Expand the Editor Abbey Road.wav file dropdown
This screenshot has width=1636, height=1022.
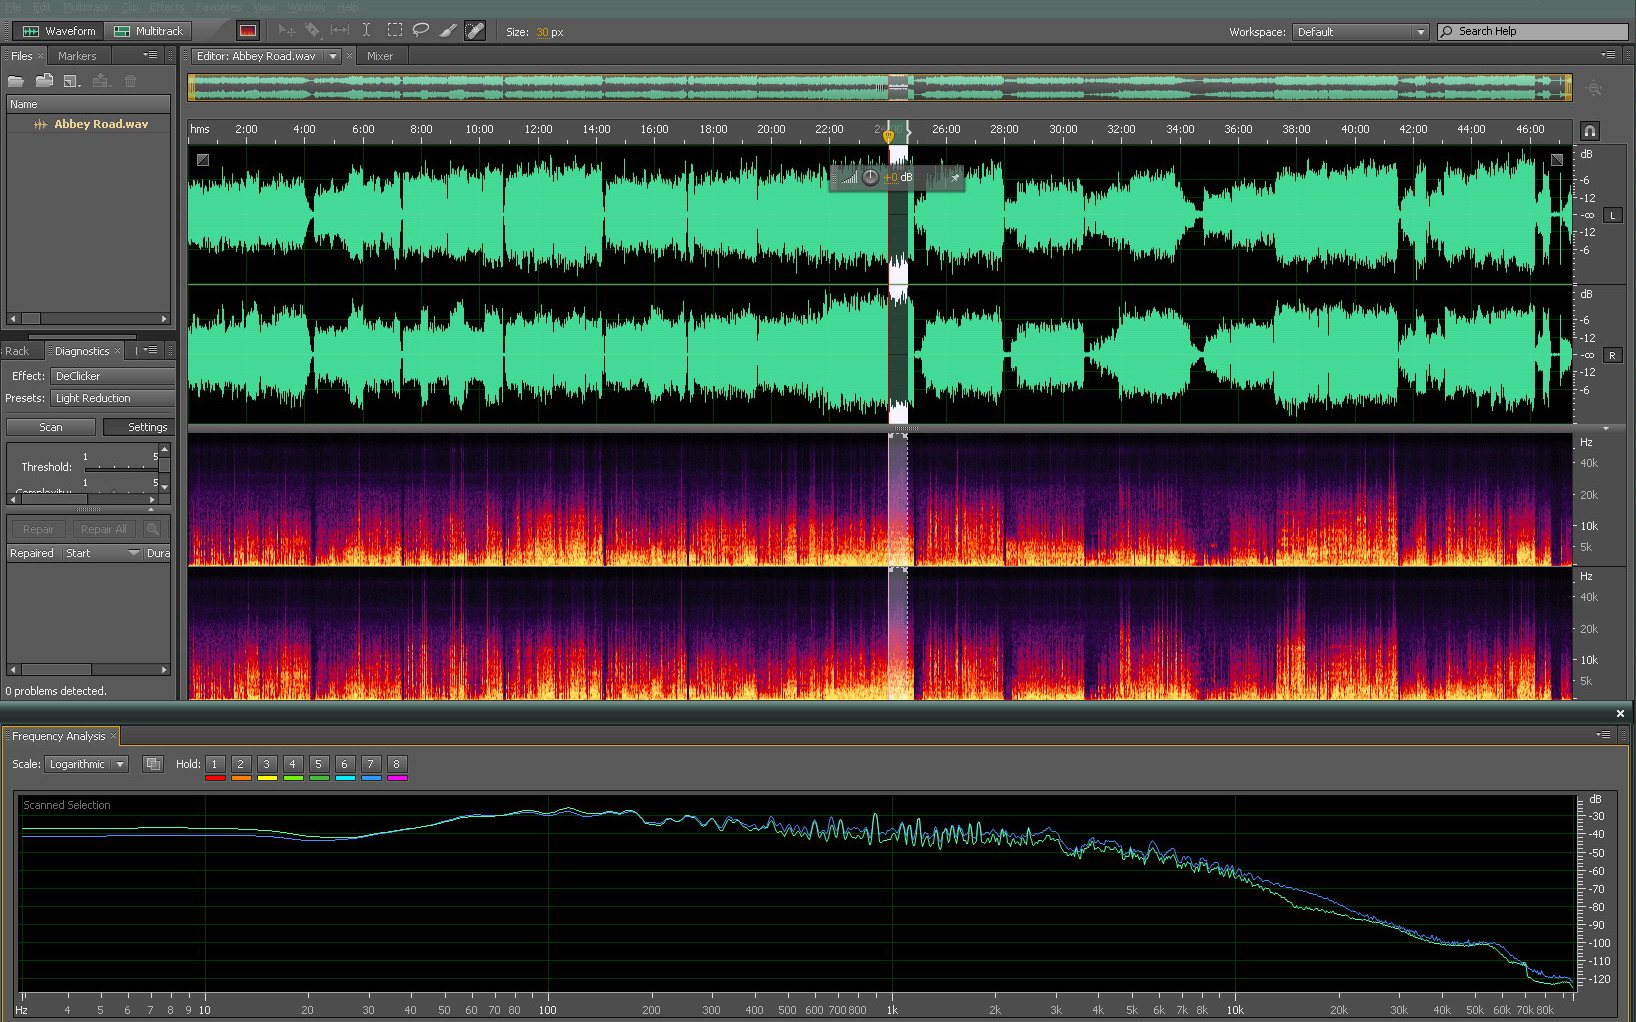click(x=333, y=57)
